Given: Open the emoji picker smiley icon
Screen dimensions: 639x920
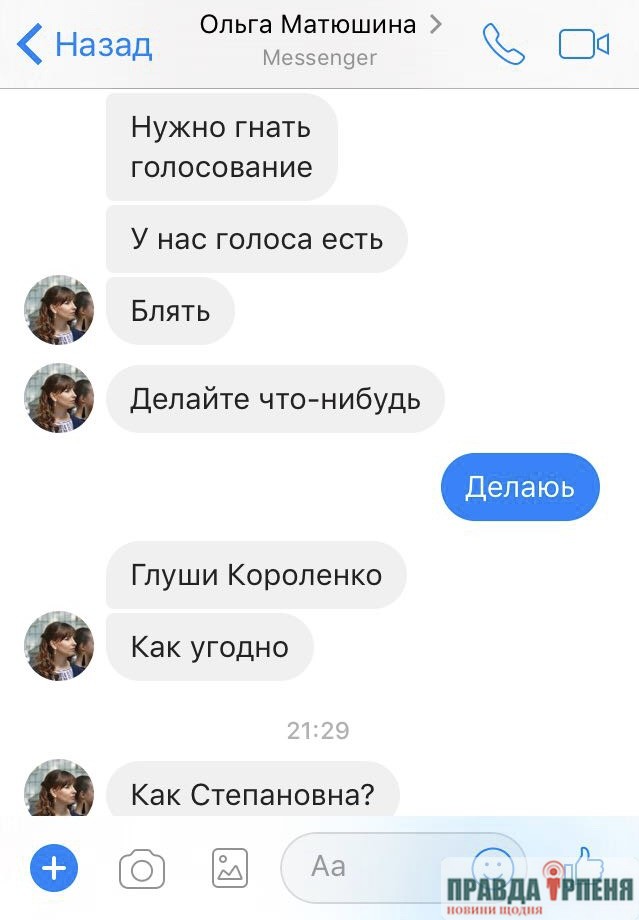Looking at the screenshot, I should click(493, 868).
